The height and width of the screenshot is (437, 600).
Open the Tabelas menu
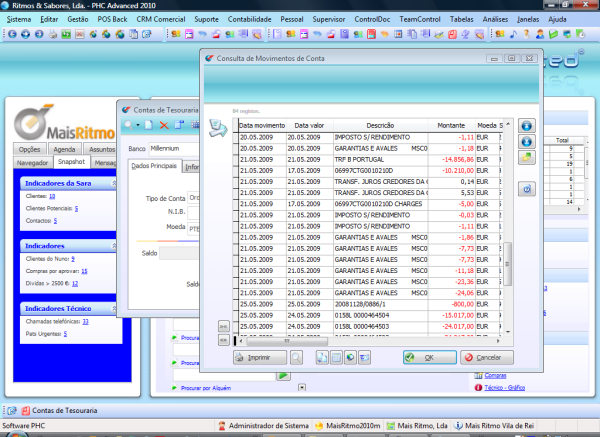[x=461, y=19]
